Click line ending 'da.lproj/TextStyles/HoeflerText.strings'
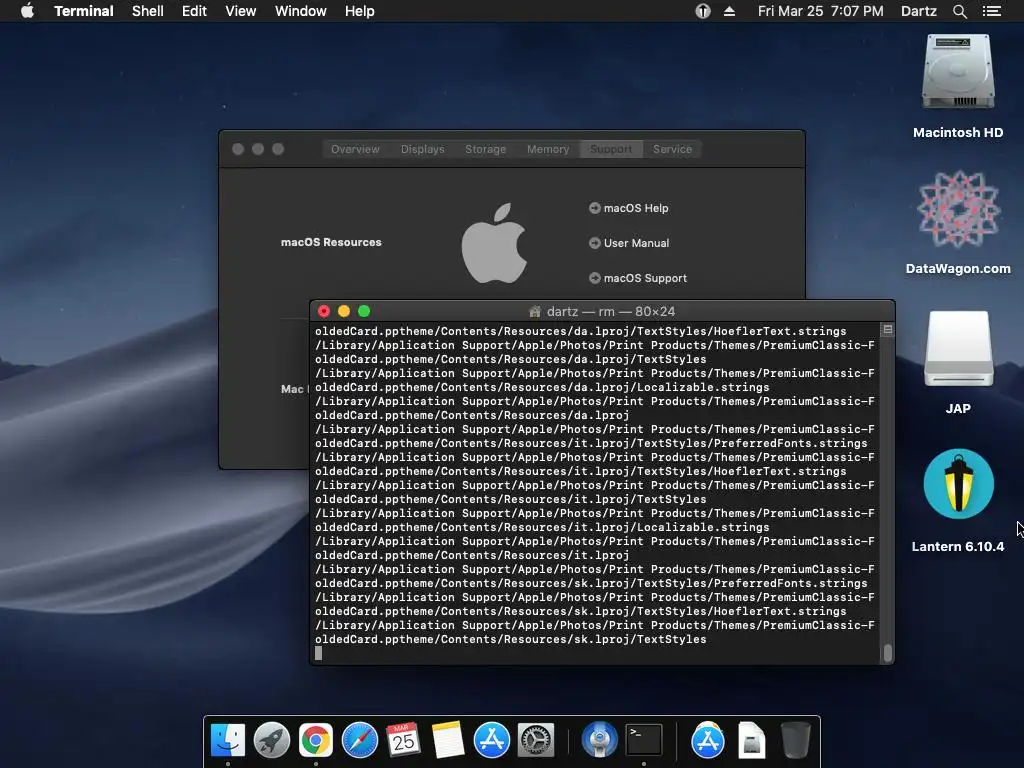Image resolution: width=1024 pixels, height=768 pixels. point(581,331)
